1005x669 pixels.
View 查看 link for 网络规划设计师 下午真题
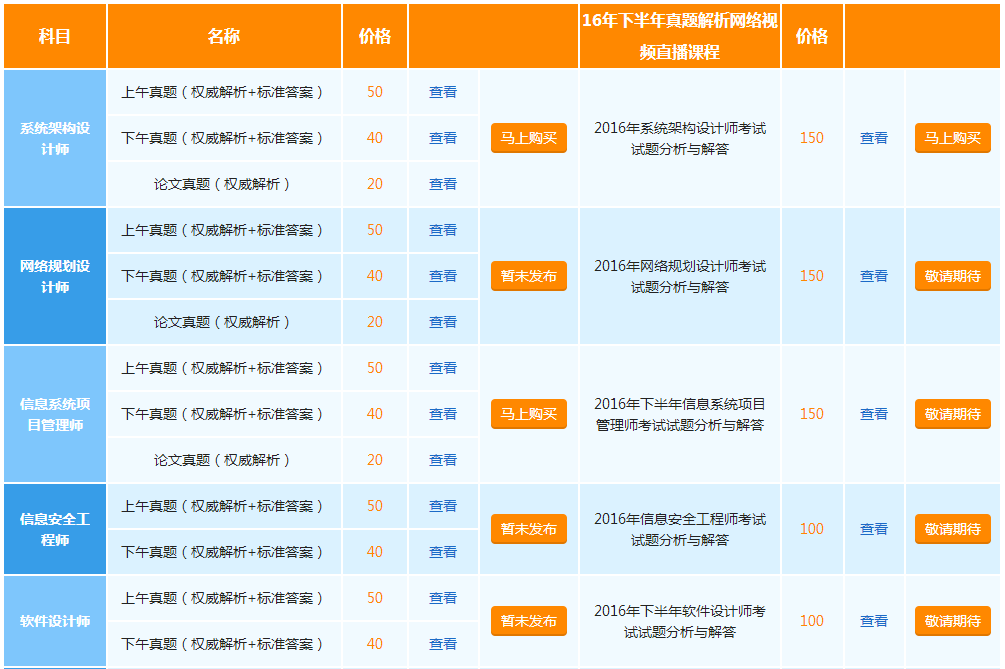[443, 276]
